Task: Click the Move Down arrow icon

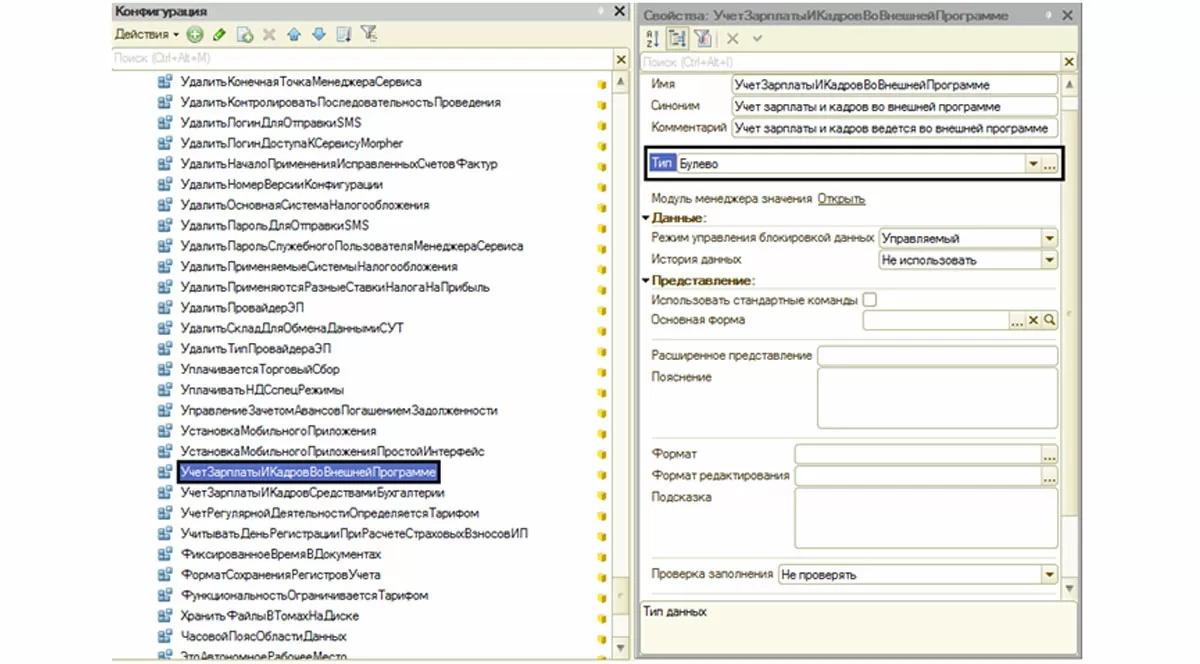Action: pyautogui.click(x=319, y=34)
